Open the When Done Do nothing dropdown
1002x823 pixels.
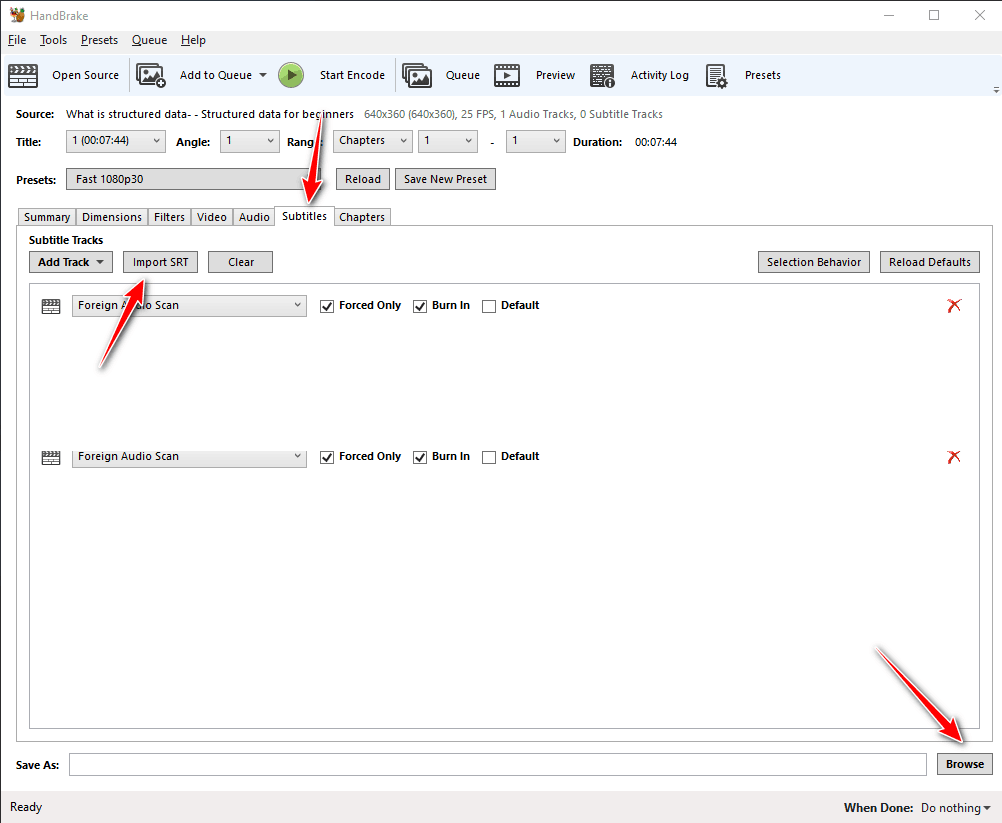point(955,808)
